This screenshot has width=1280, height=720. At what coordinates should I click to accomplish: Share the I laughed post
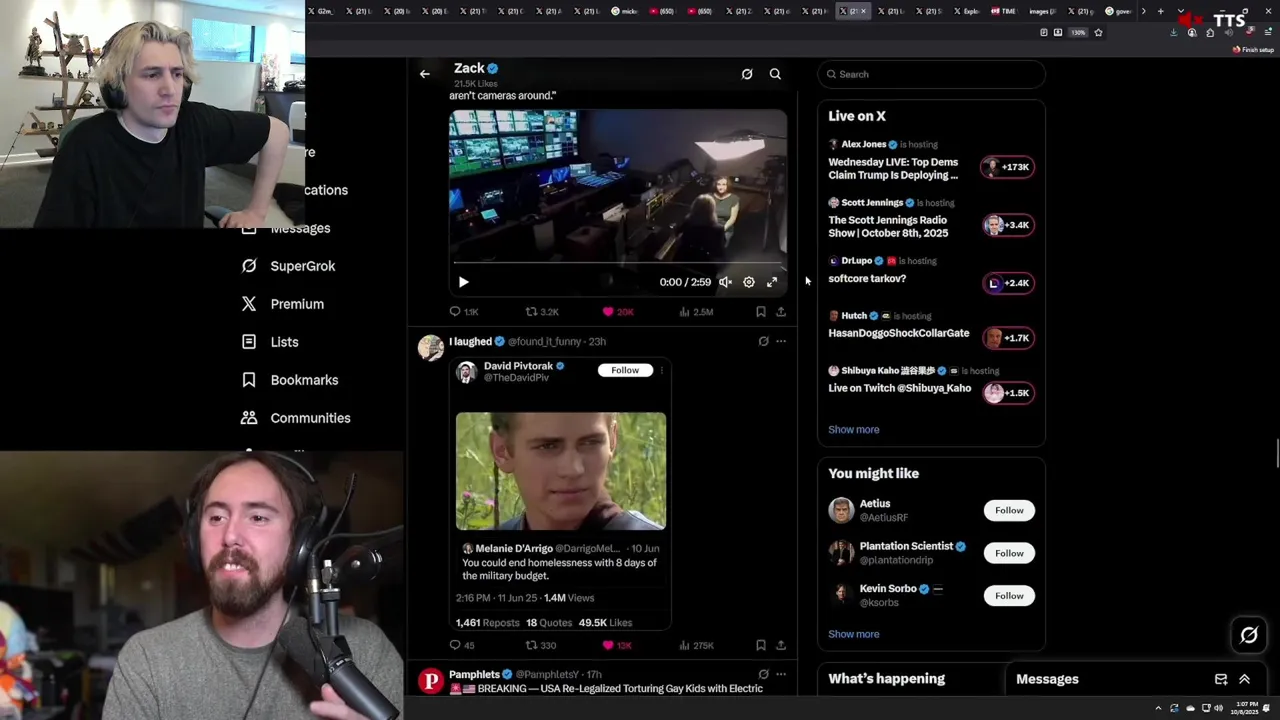(x=781, y=645)
